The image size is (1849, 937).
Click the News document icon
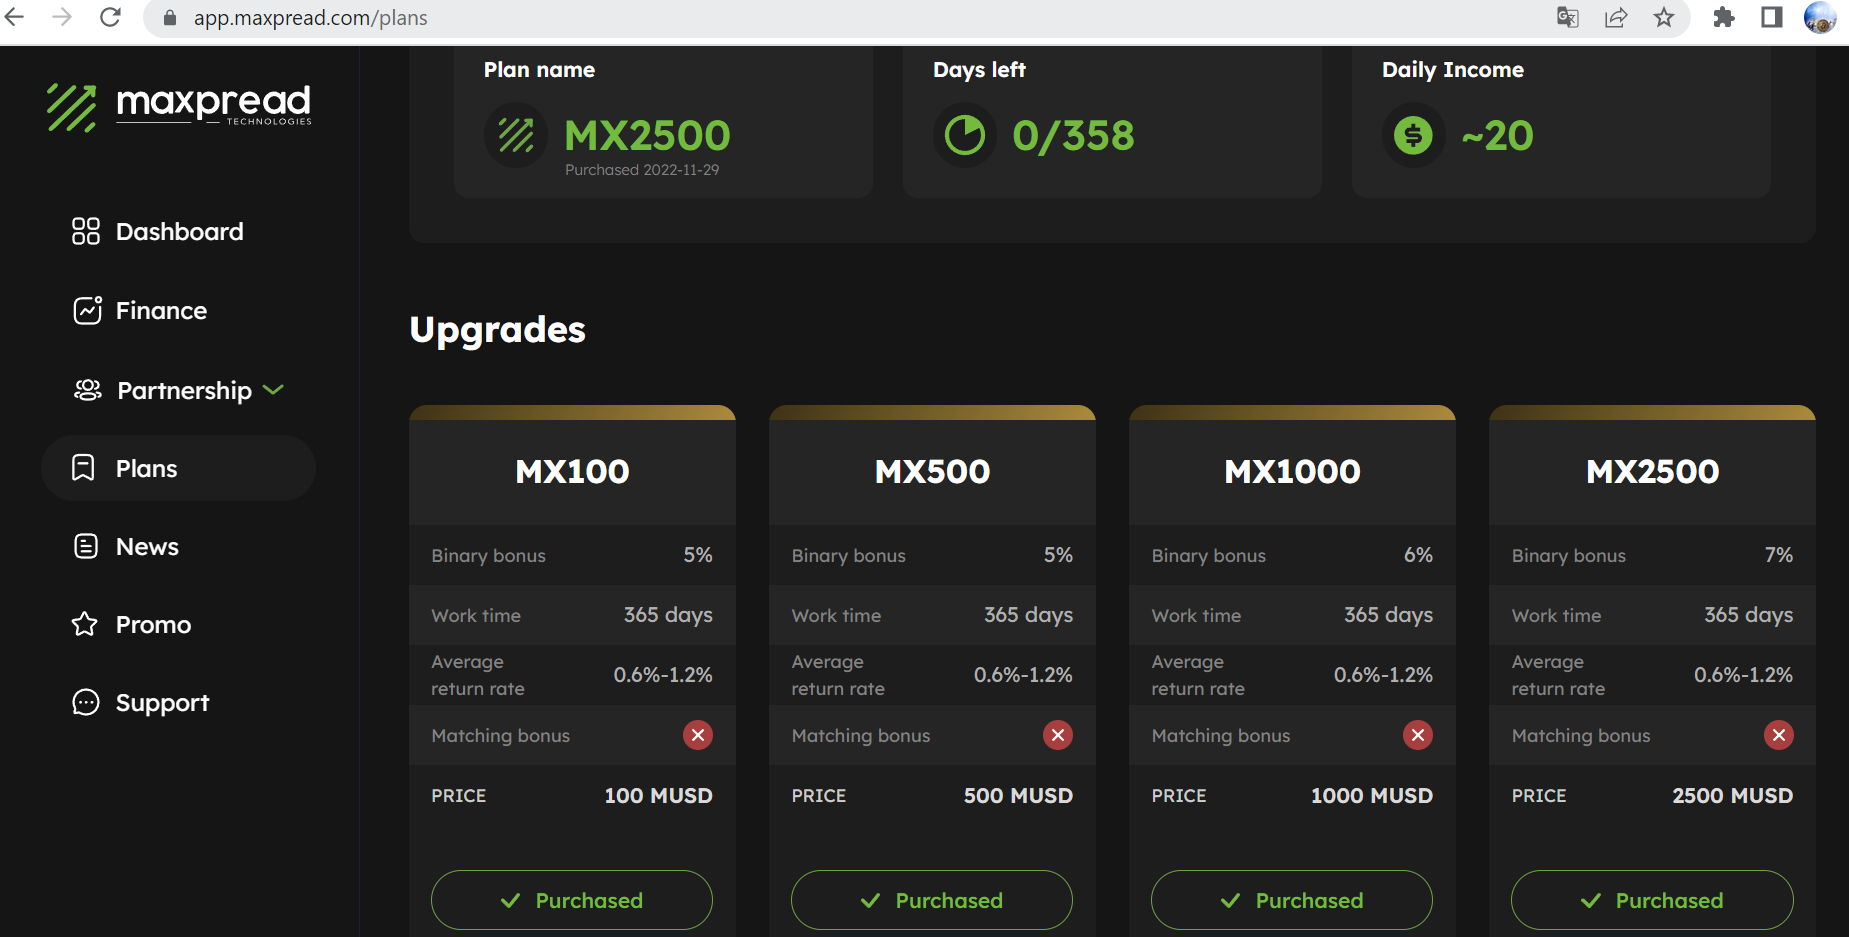(x=86, y=546)
